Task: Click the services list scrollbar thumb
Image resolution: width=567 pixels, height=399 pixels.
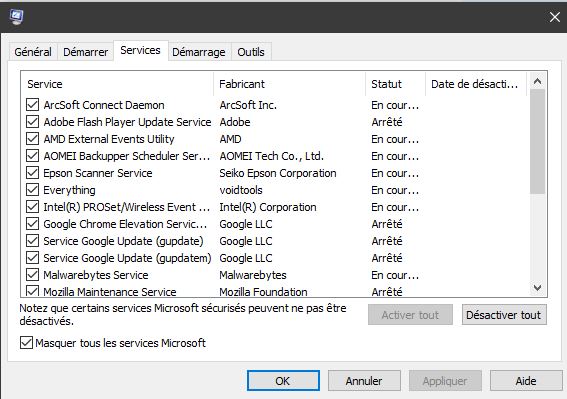Action: [x=537, y=141]
